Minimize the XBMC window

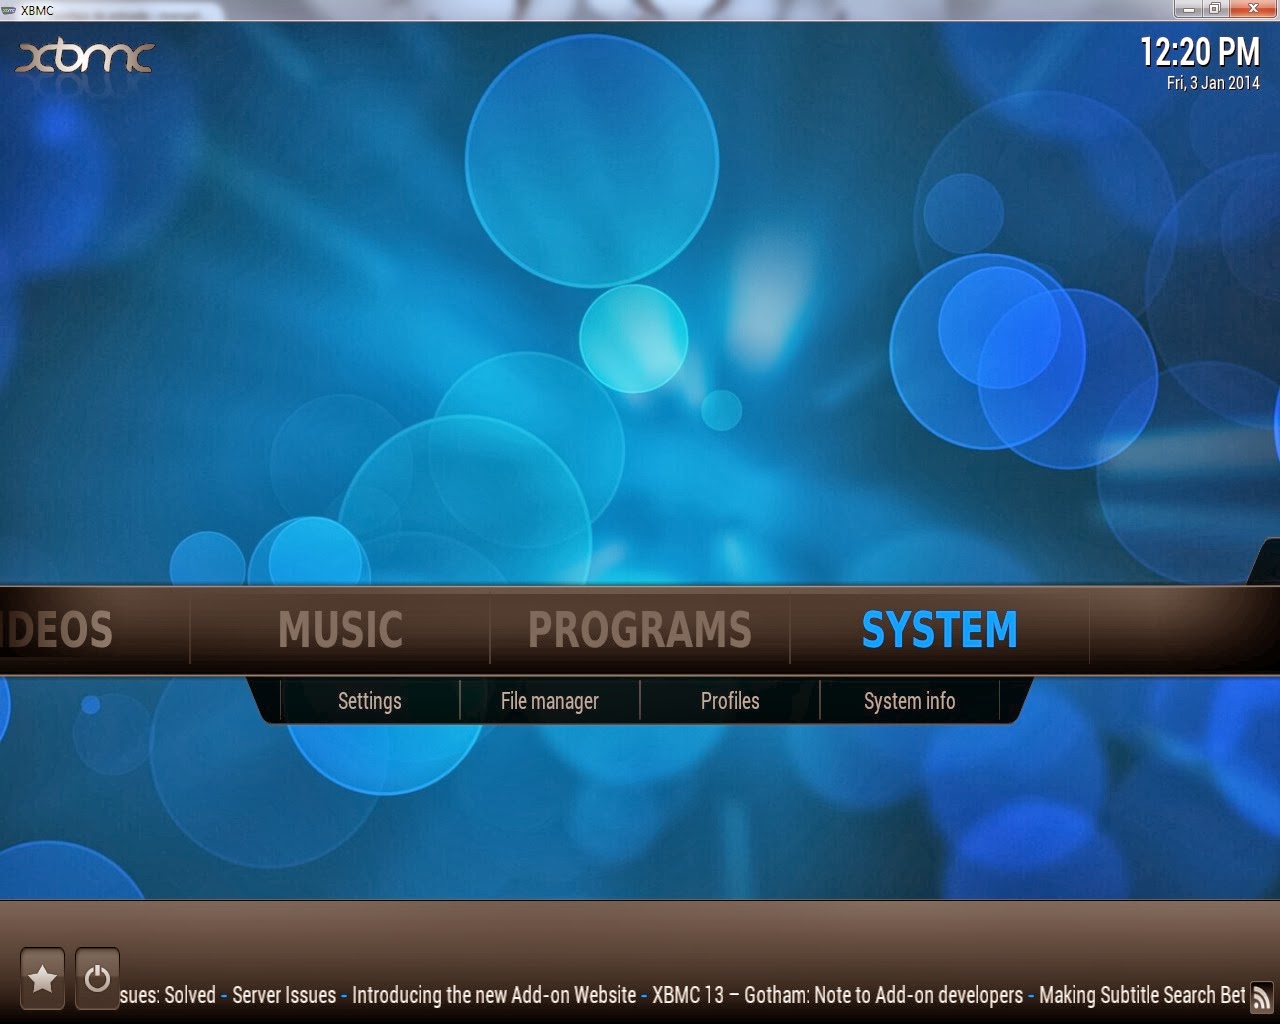click(1189, 9)
